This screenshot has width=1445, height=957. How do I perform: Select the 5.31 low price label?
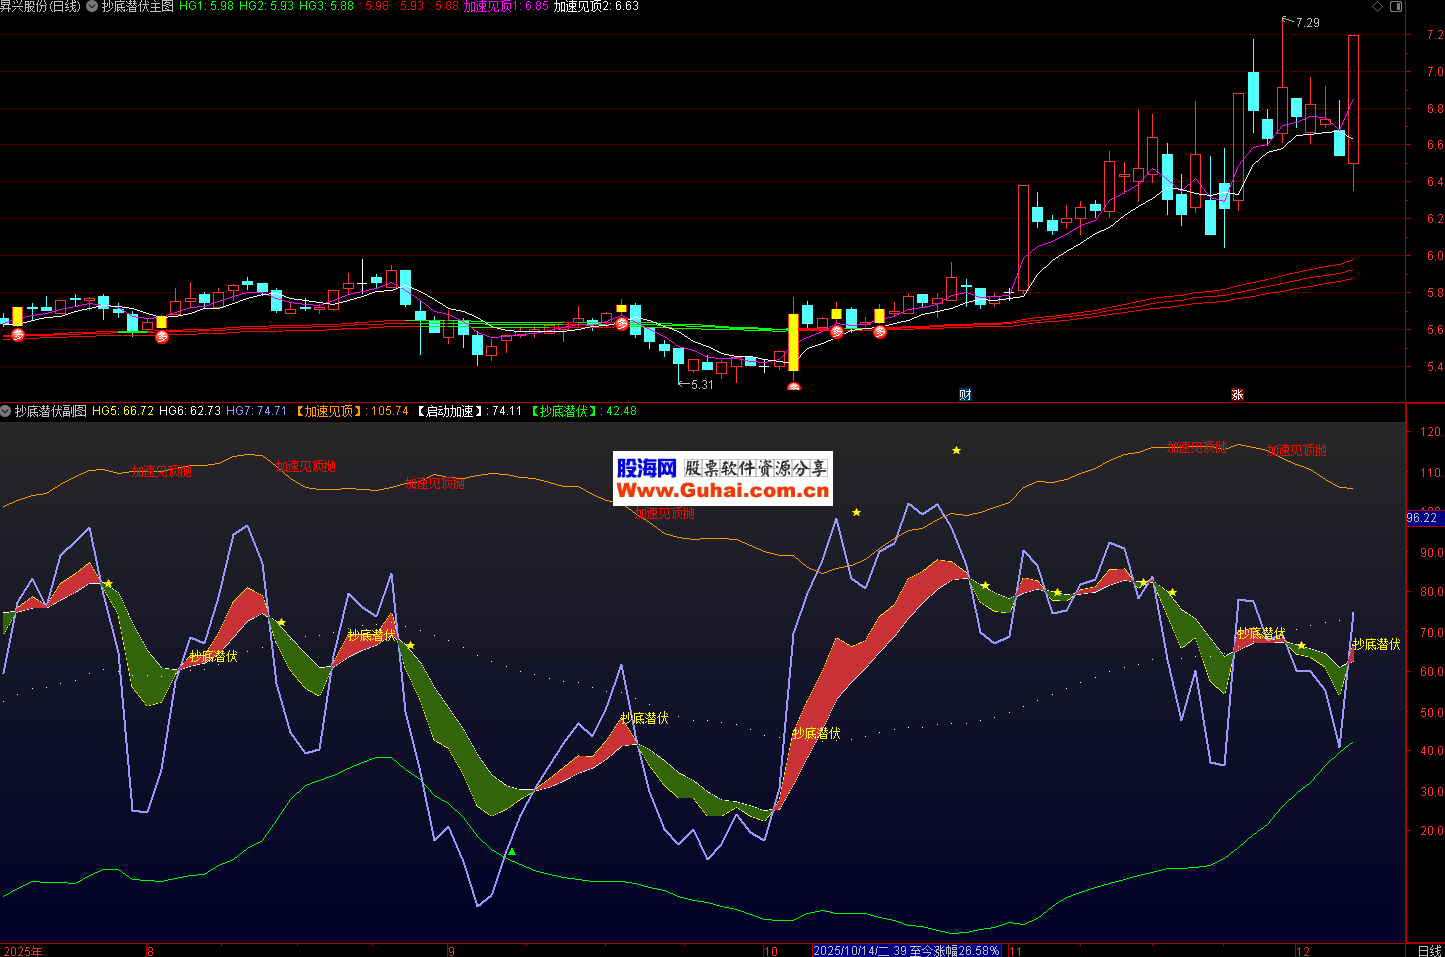click(x=702, y=385)
